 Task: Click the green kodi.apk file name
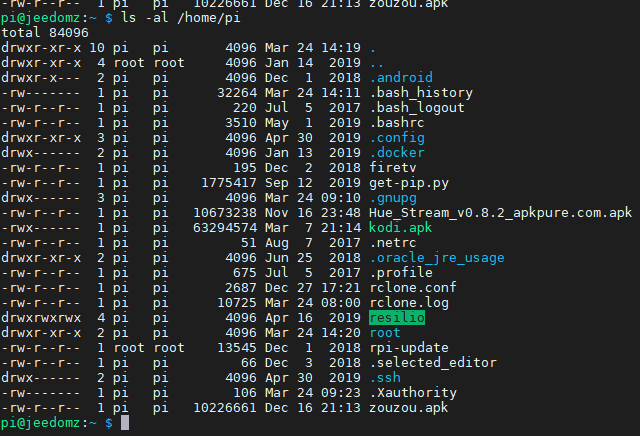pos(401,228)
